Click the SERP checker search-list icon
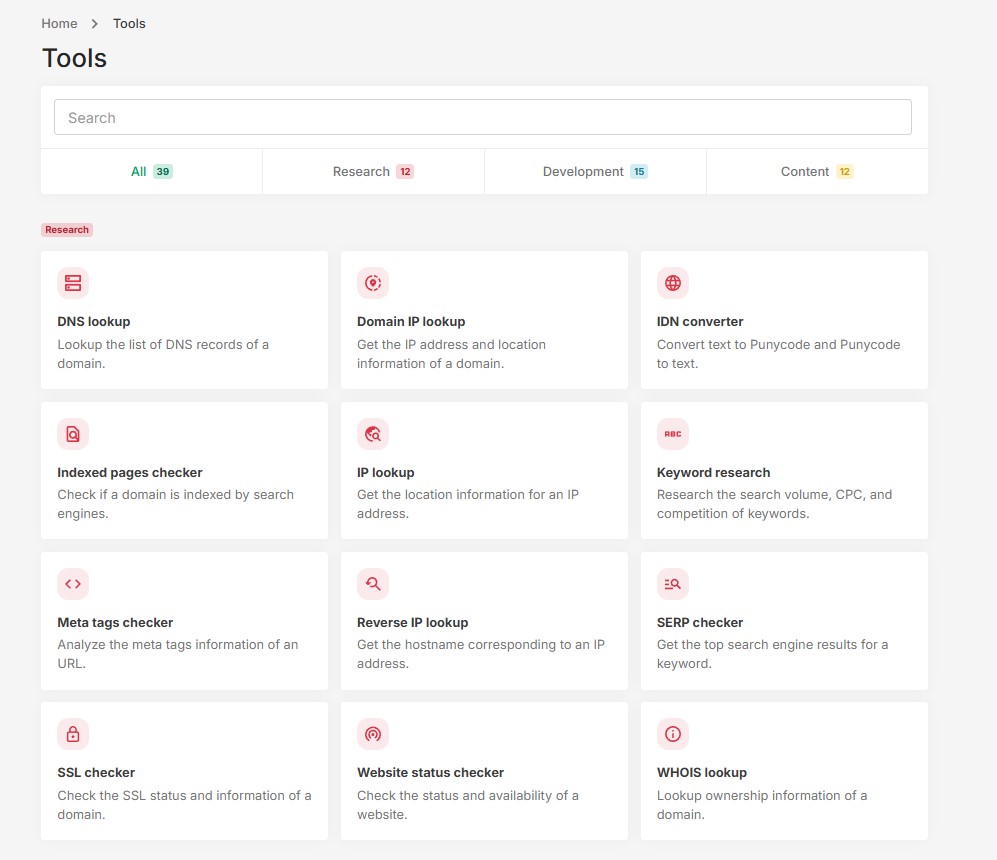The image size is (997, 860). tap(673, 584)
